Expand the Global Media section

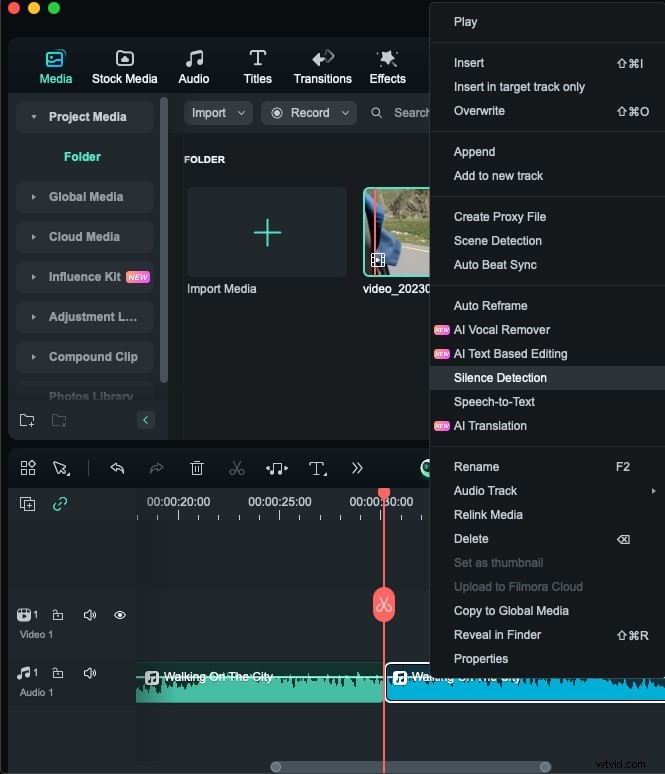85,197
